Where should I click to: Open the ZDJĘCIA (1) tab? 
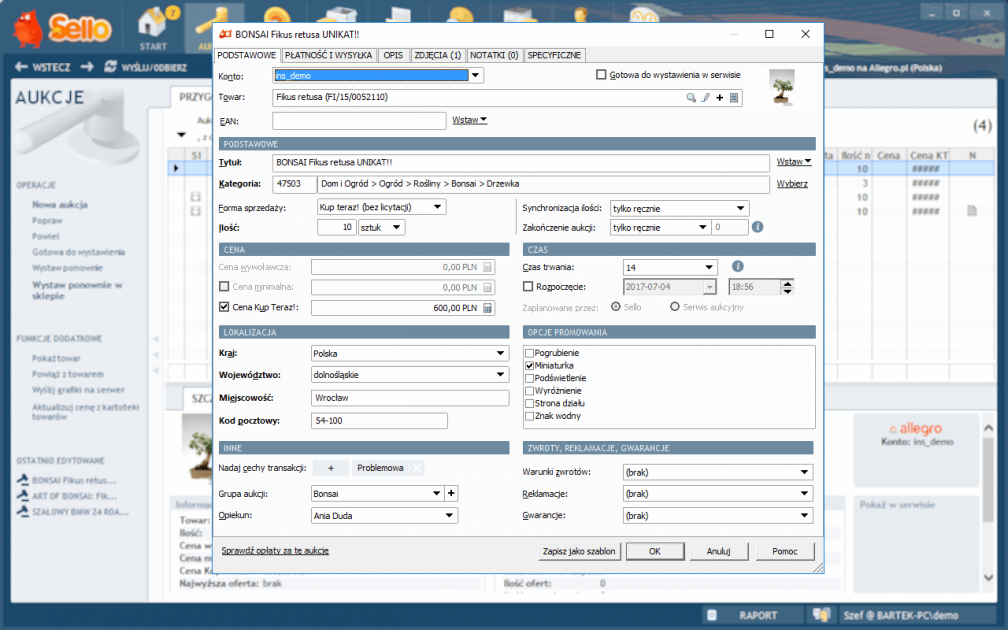437,55
